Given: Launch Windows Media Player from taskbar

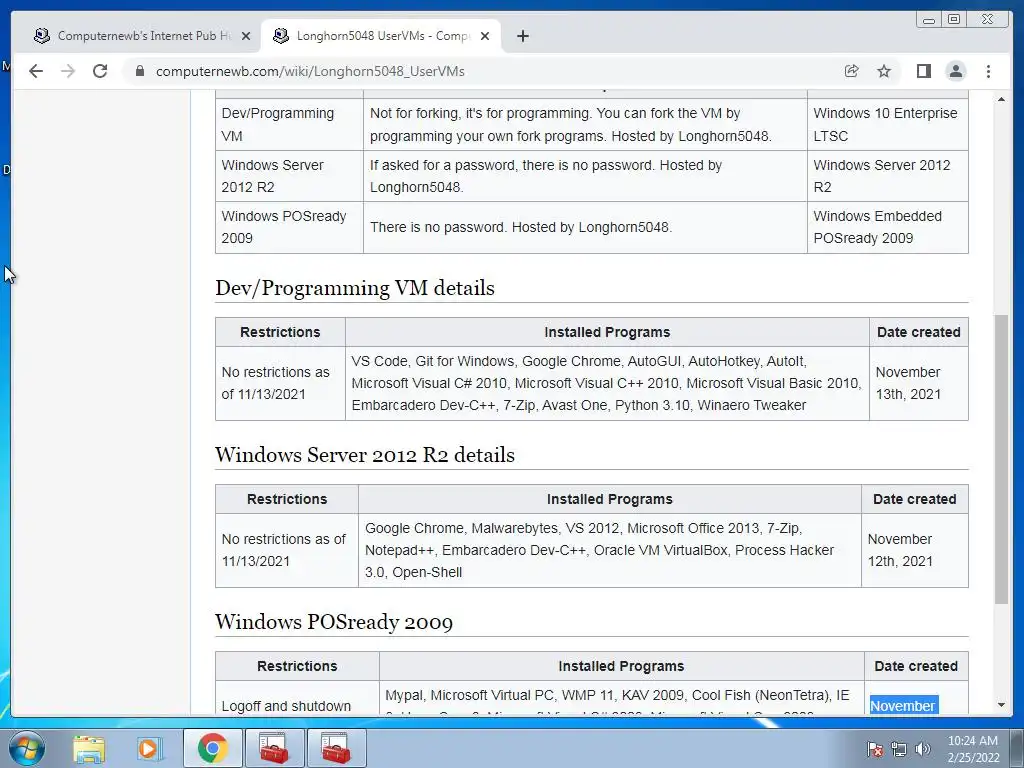Looking at the screenshot, I should (x=150, y=748).
